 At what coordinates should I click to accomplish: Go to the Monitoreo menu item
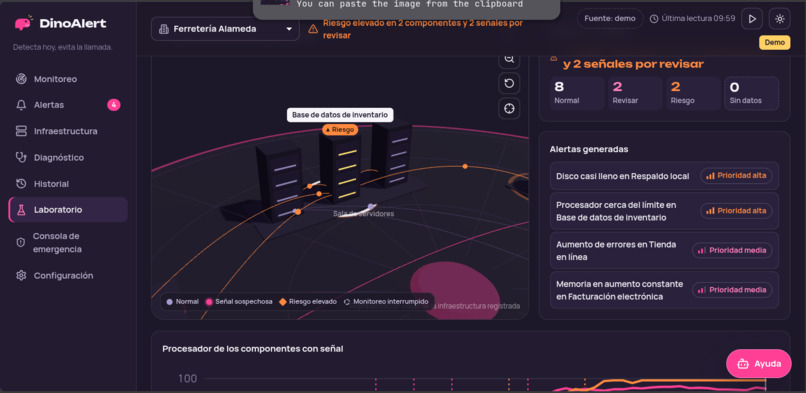pyautogui.click(x=68, y=79)
